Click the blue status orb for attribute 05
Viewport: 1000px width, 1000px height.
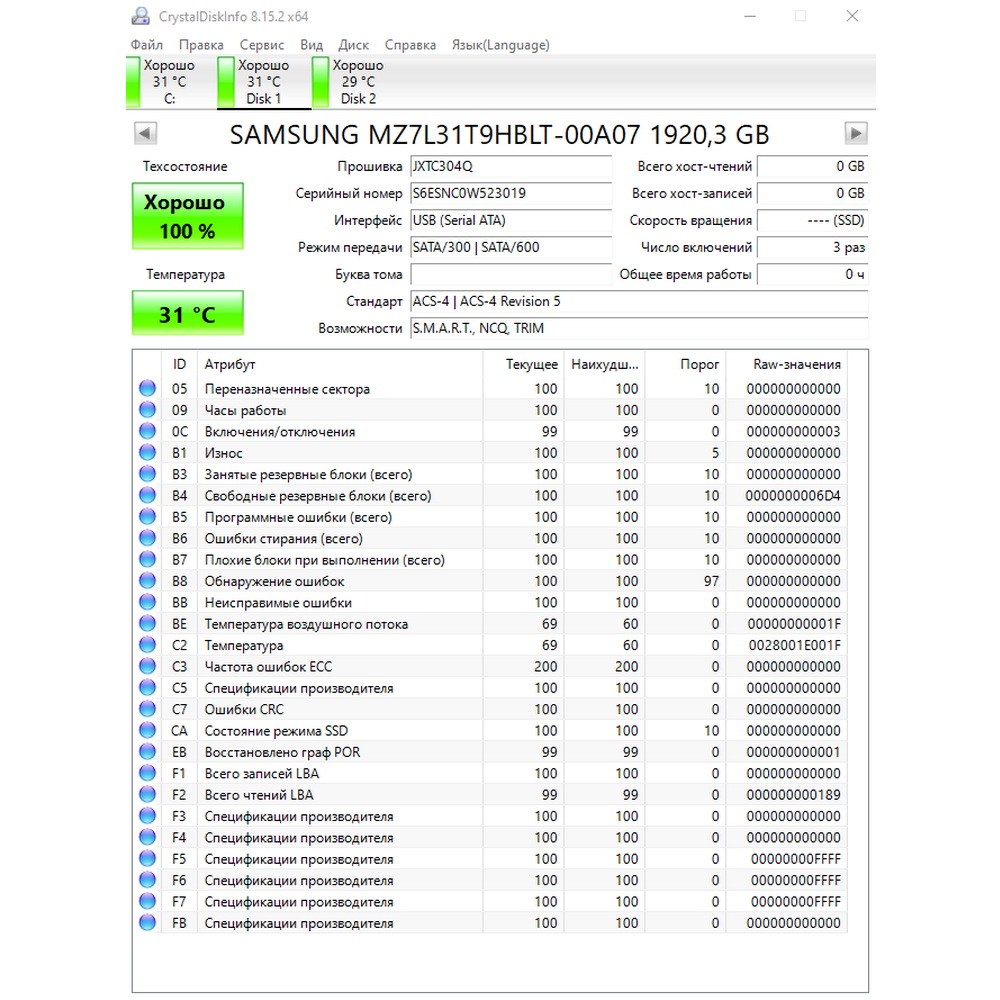(147, 388)
